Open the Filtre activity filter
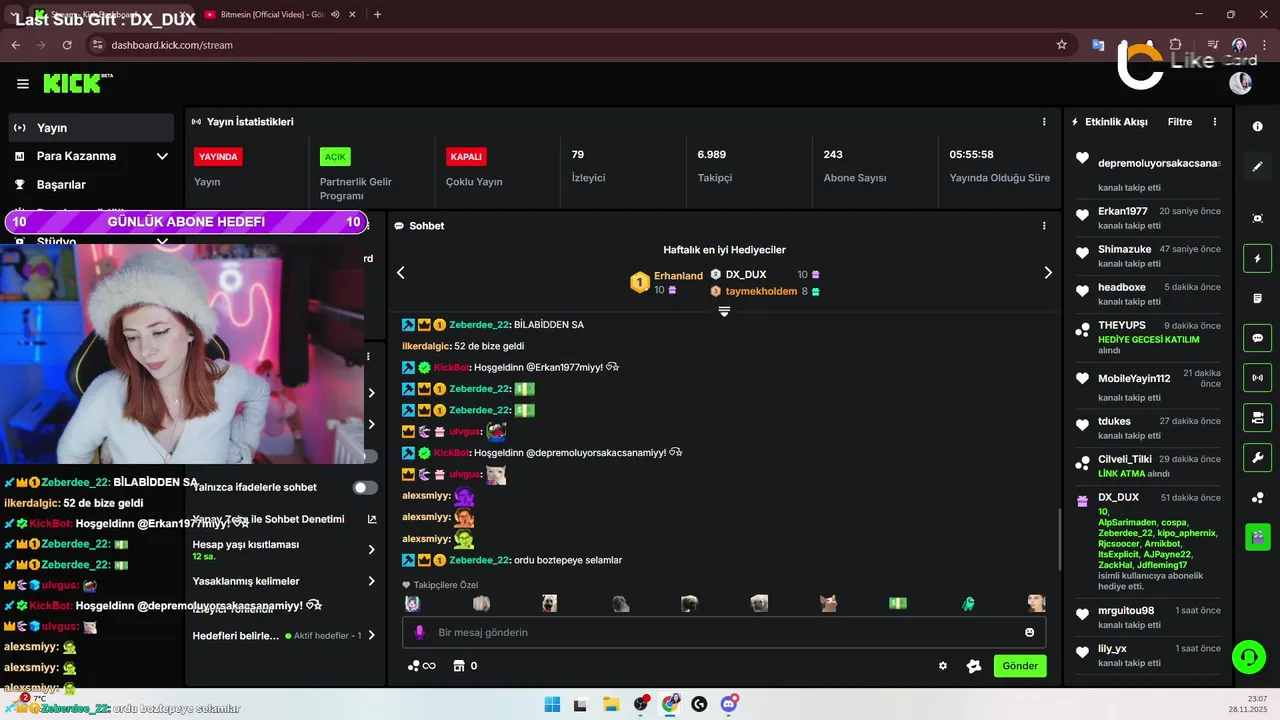 coord(1180,122)
